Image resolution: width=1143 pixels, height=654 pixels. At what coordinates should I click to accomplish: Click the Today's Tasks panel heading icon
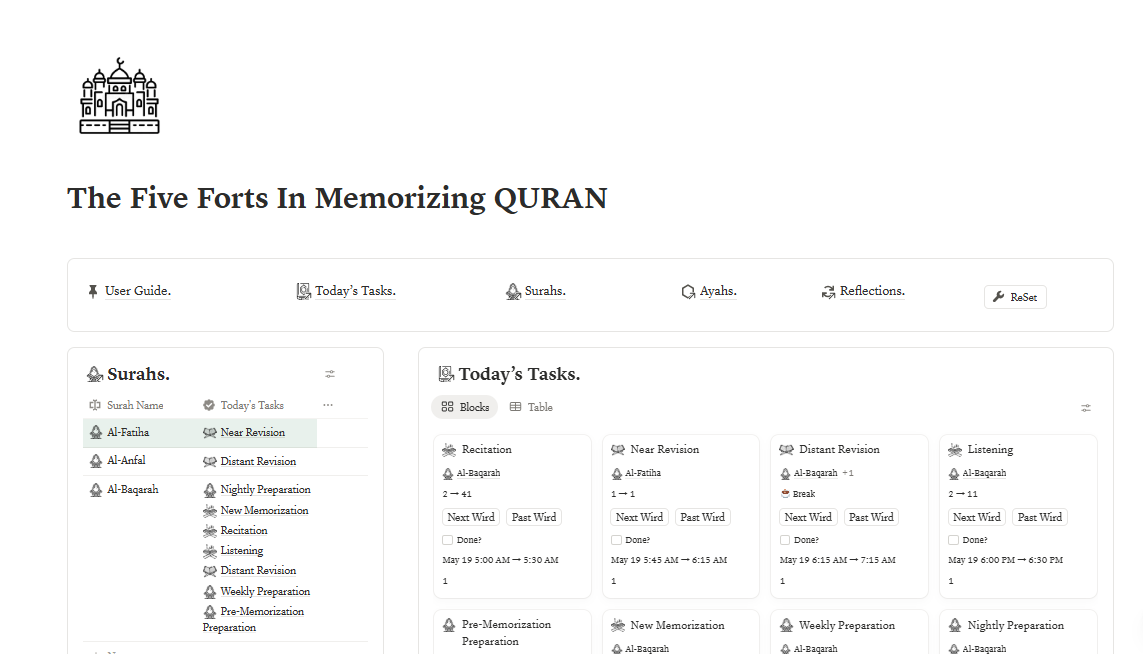coord(446,374)
